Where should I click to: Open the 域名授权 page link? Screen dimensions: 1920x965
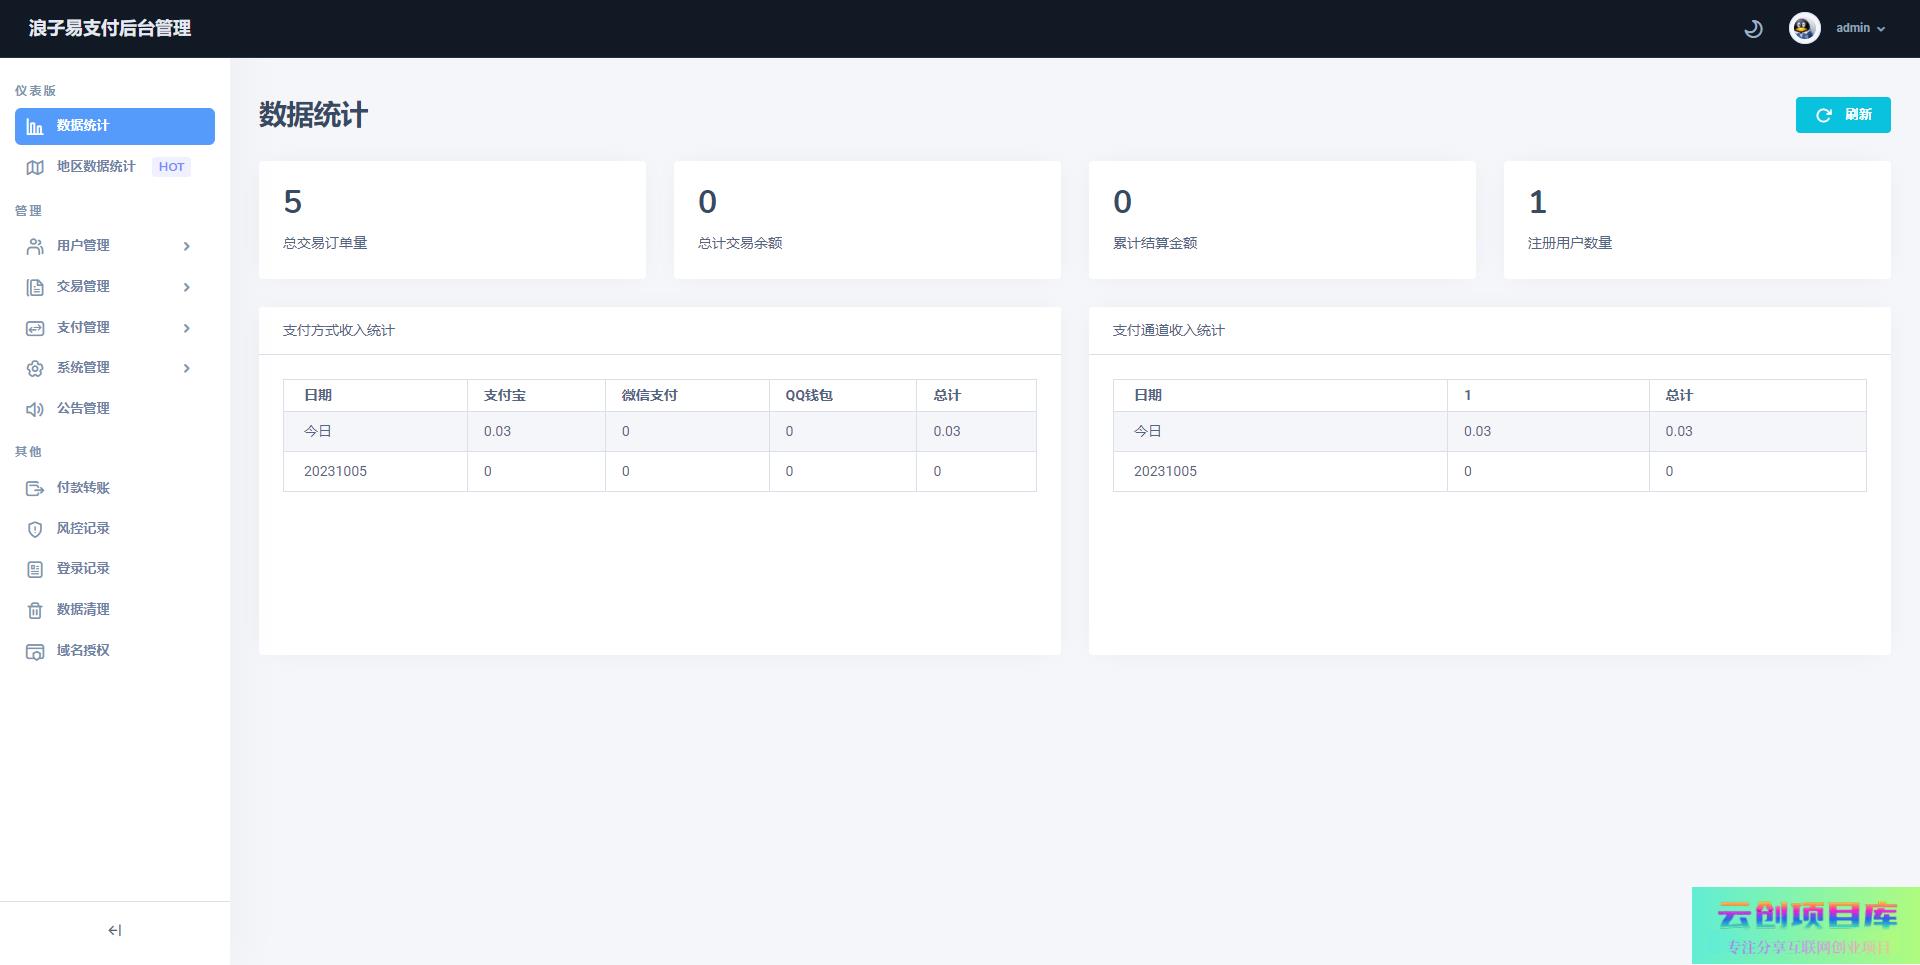(83, 651)
